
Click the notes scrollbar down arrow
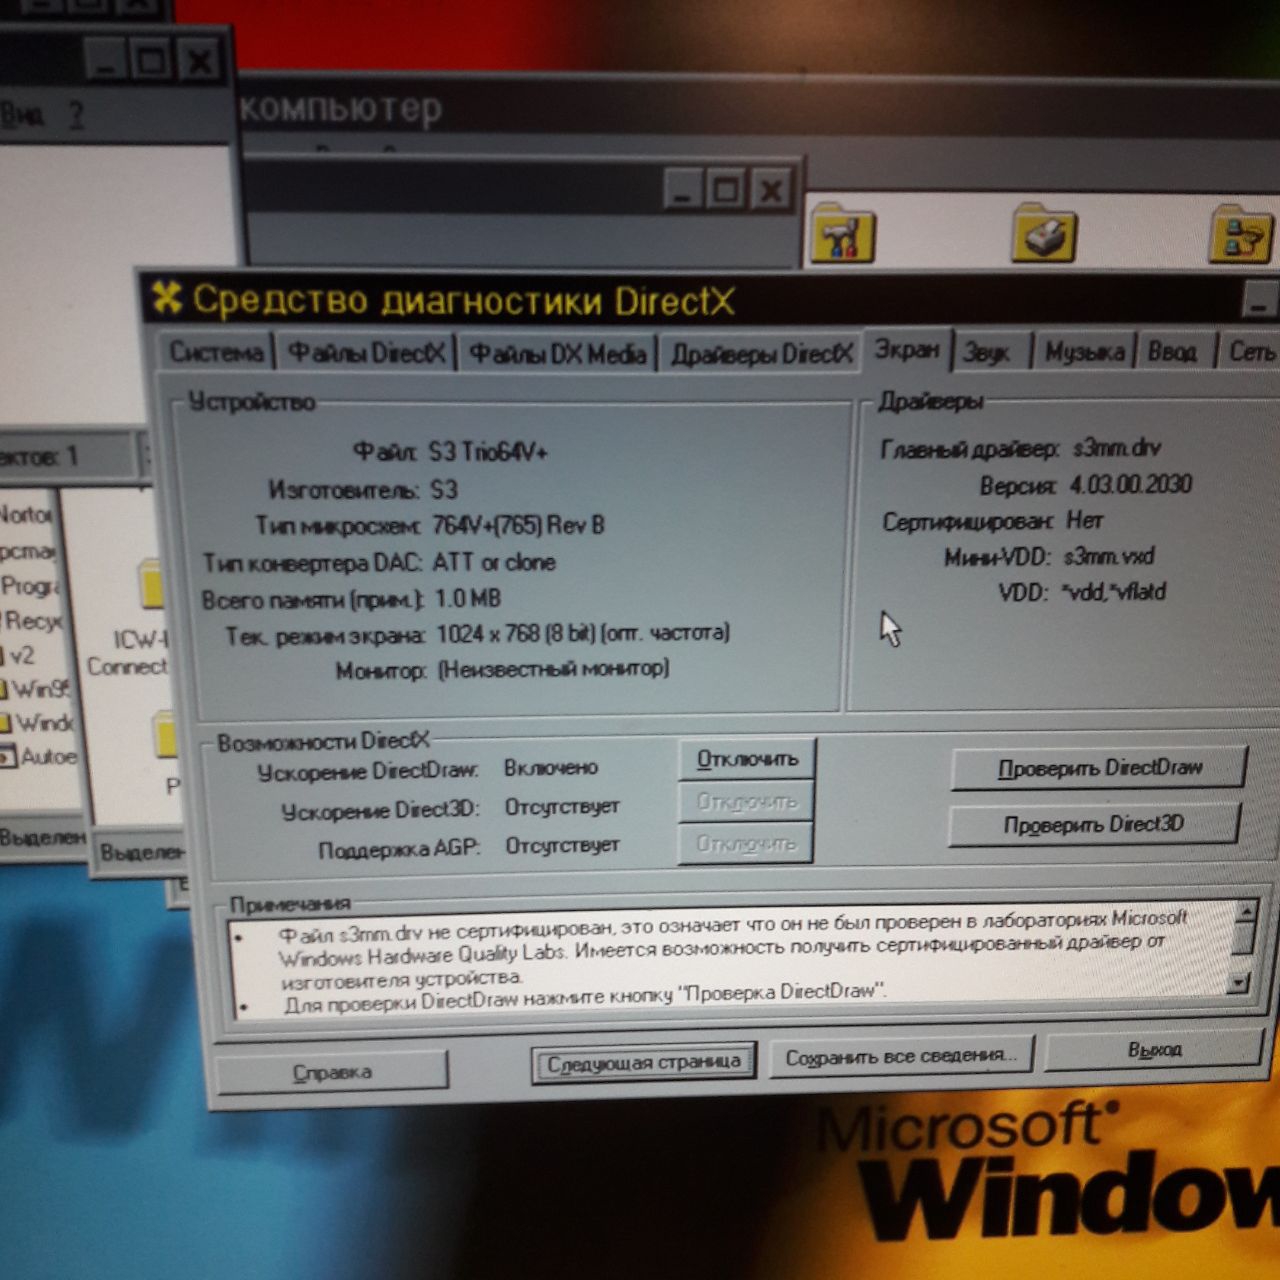[1240, 983]
